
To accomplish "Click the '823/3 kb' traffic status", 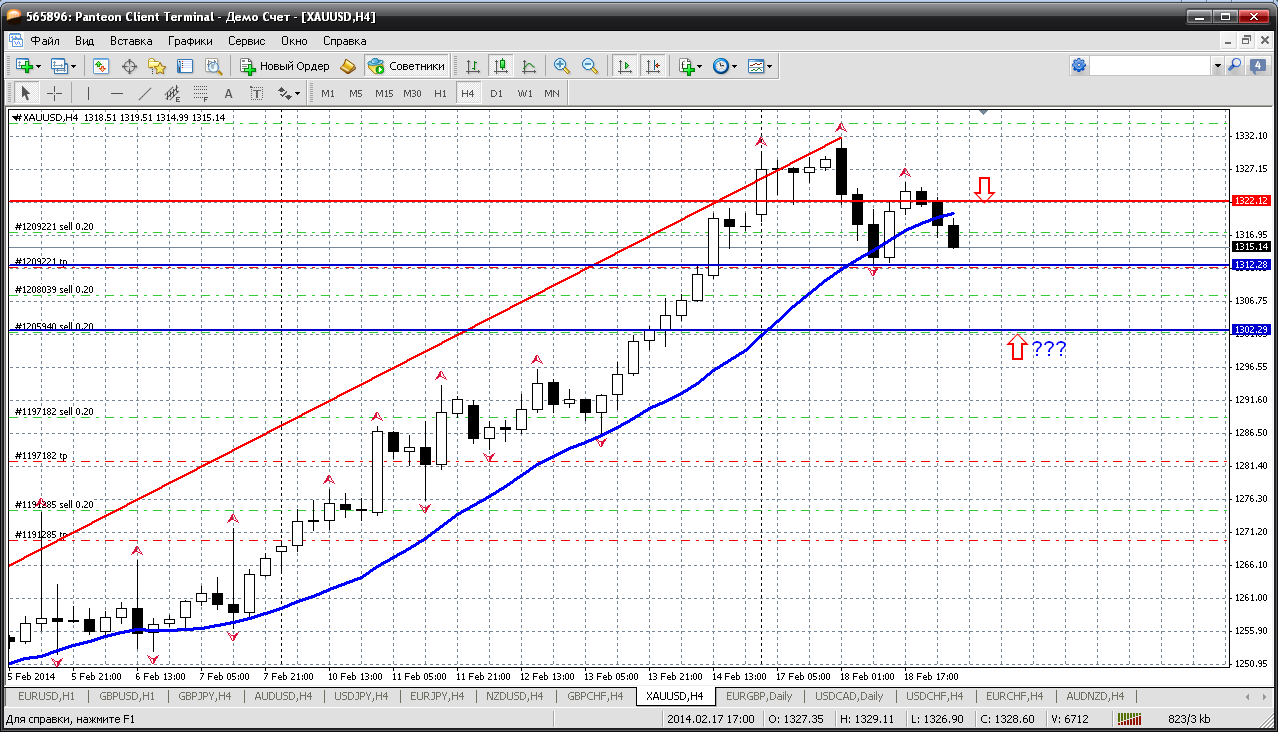I will (1189, 719).
